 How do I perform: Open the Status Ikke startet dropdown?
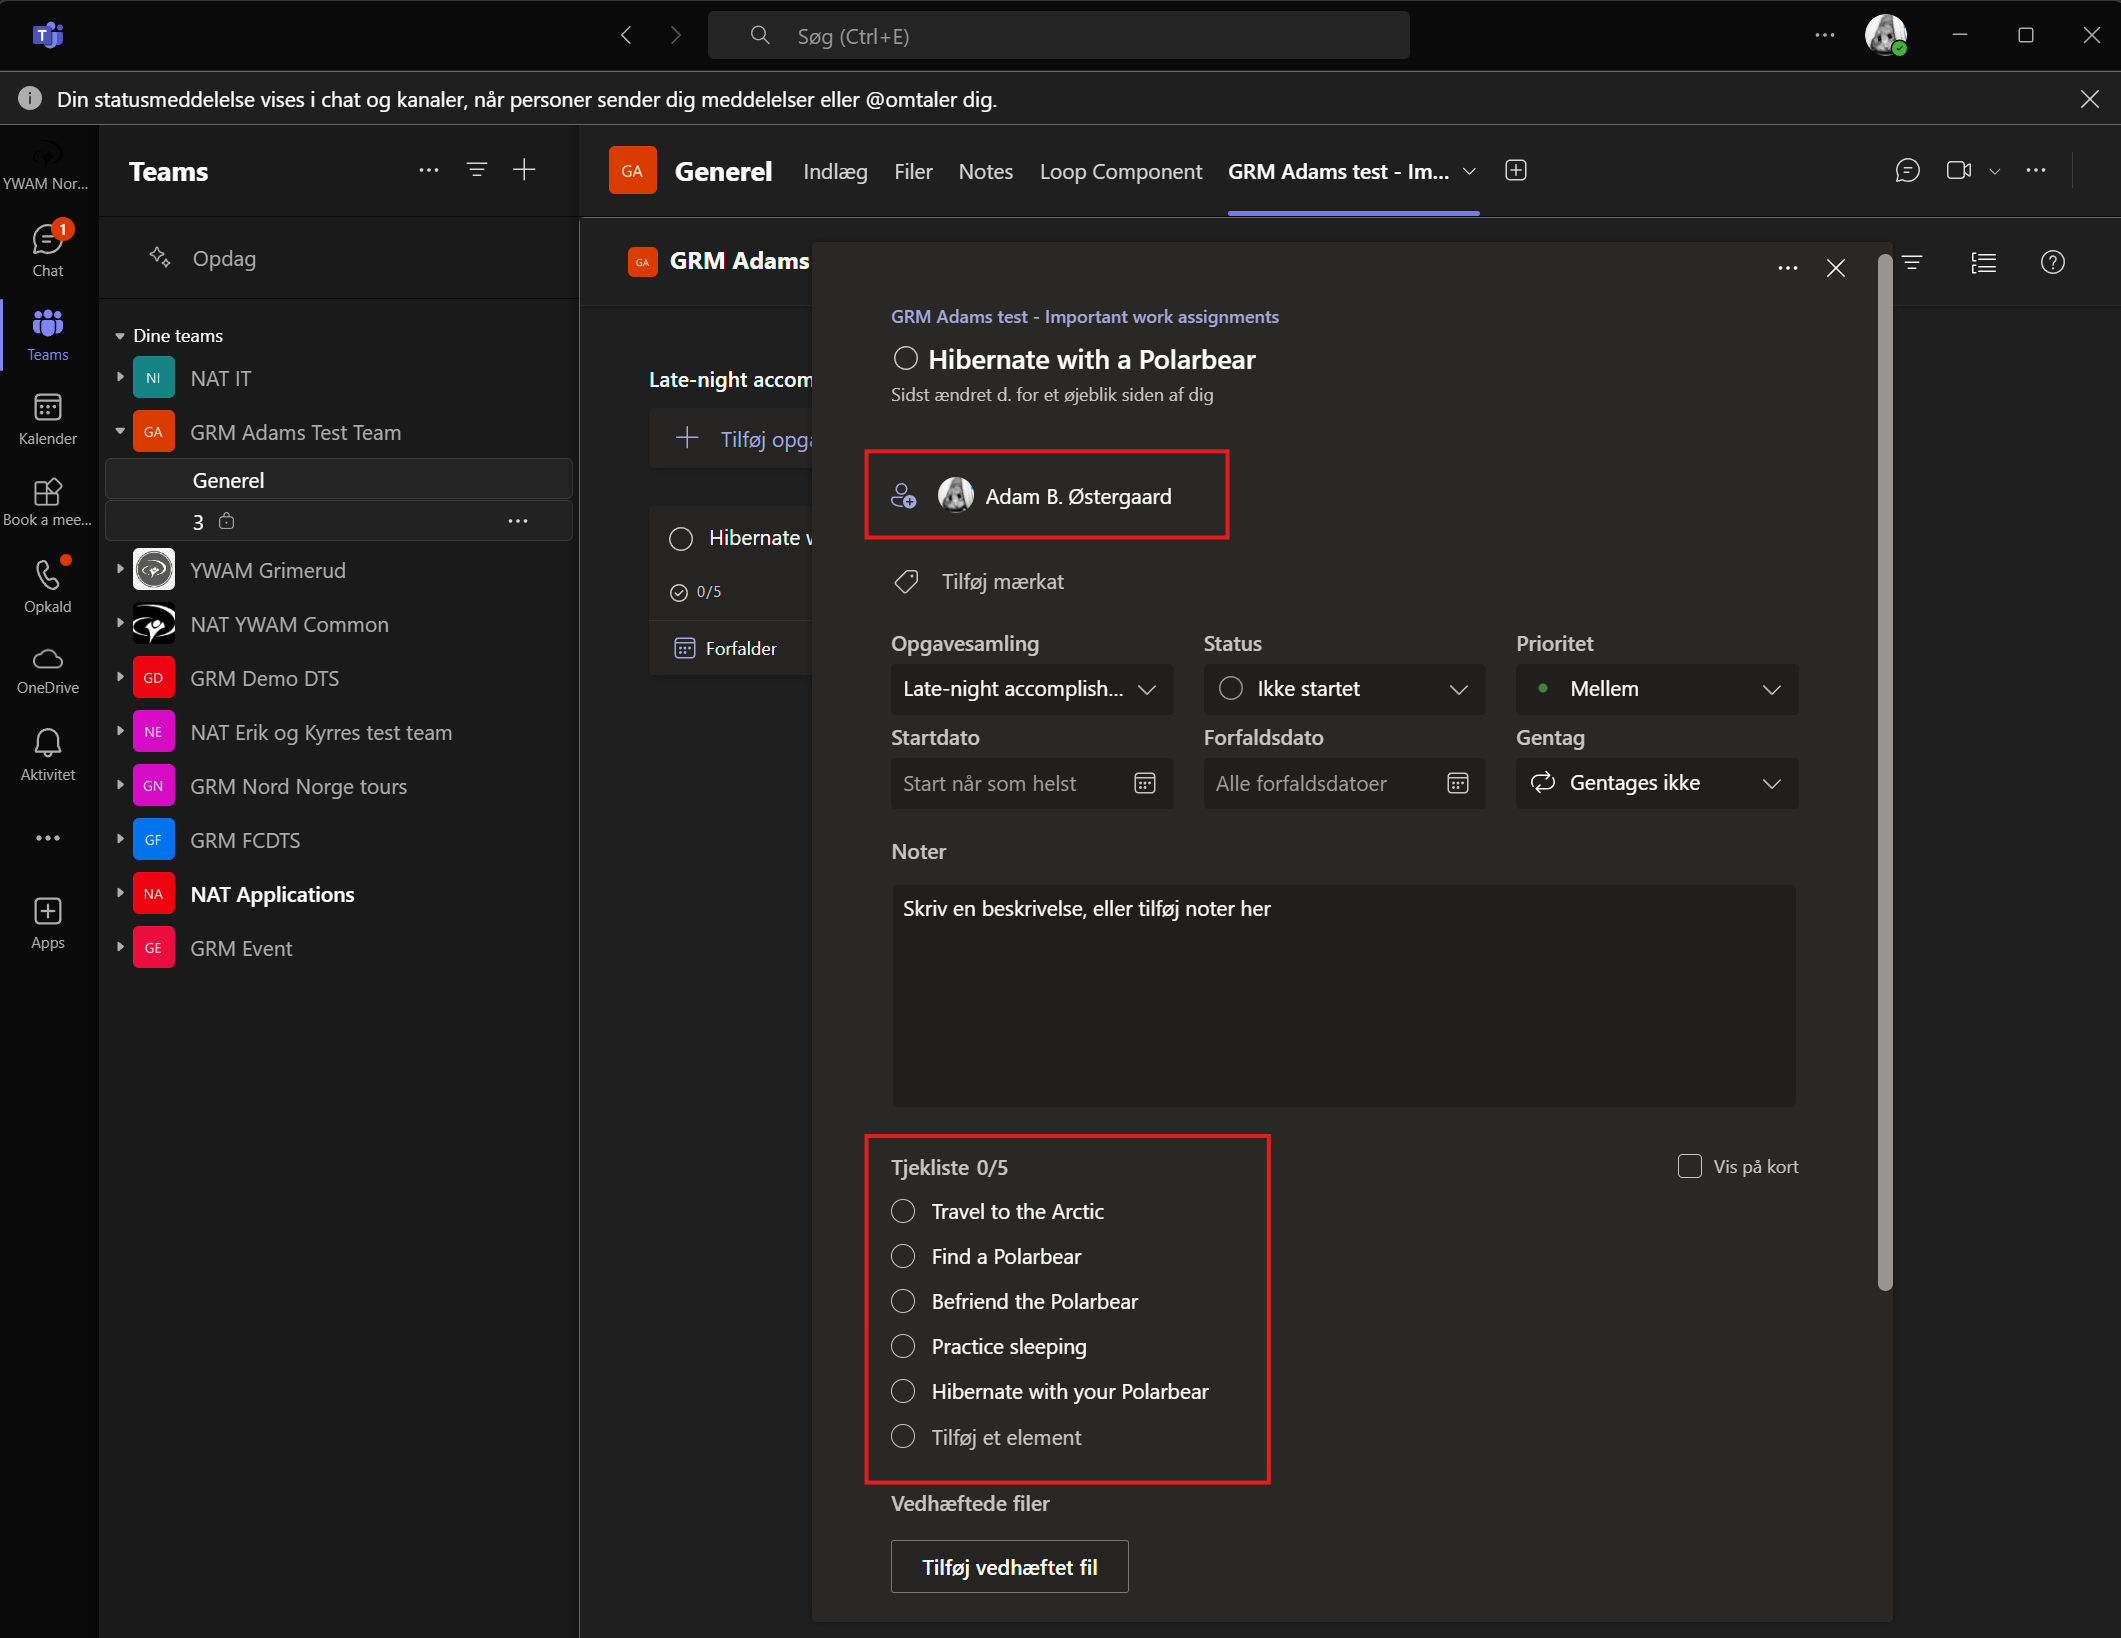[1343, 689]
